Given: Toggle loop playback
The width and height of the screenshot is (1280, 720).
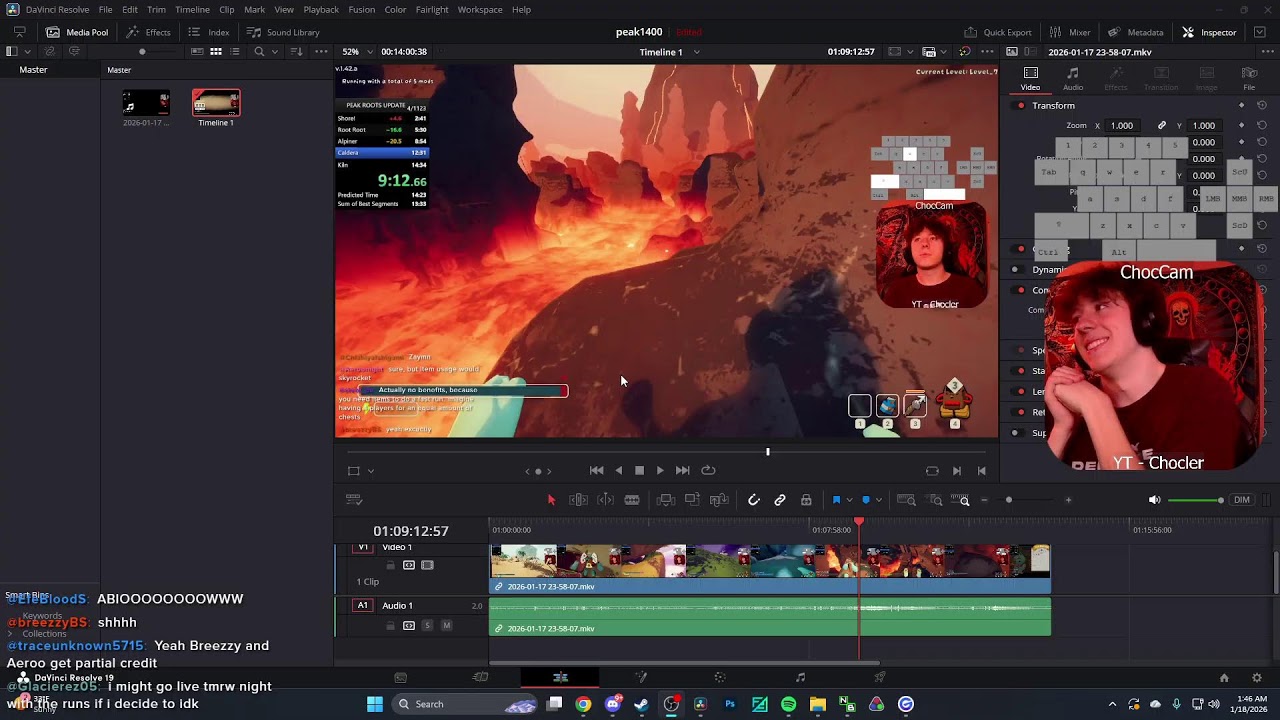Looking at the screenshot, I should pyautogui.click(x=708, y=471).
